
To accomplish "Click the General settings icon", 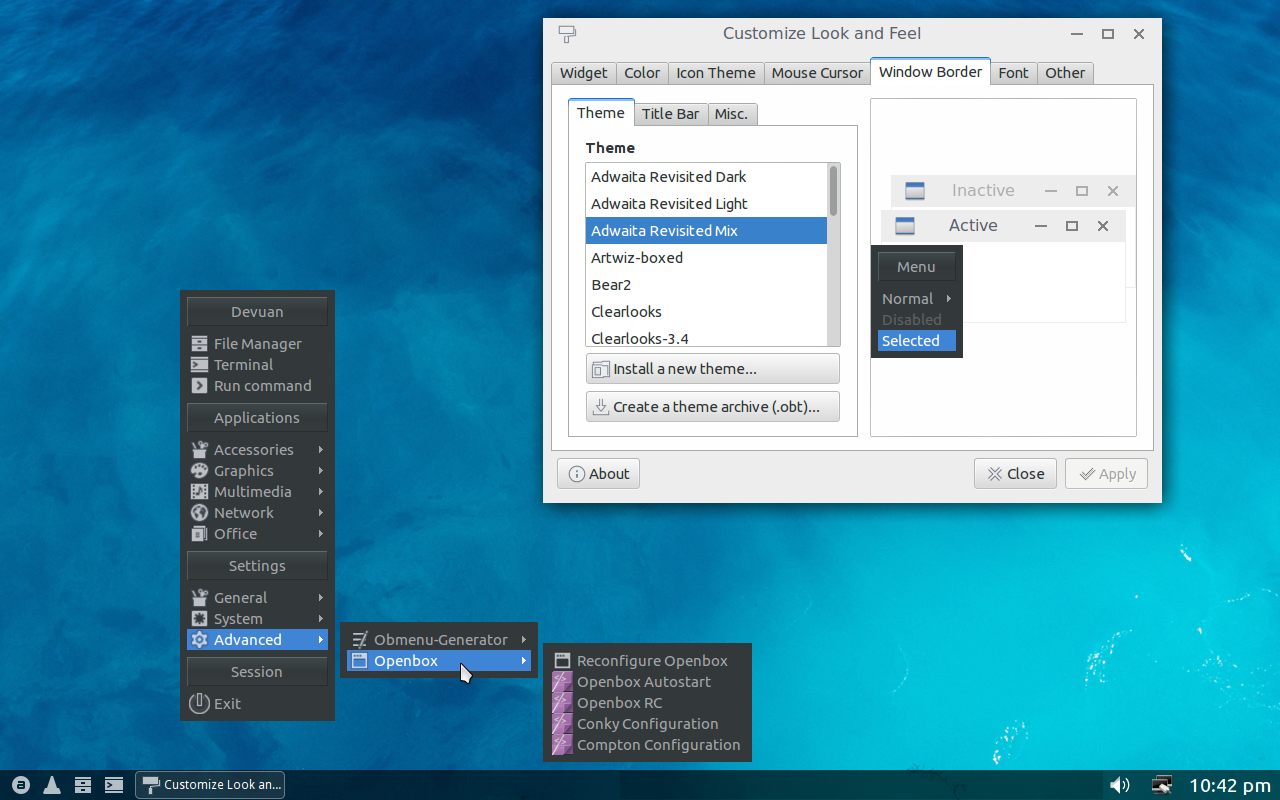I will click(x=199, y=598).
